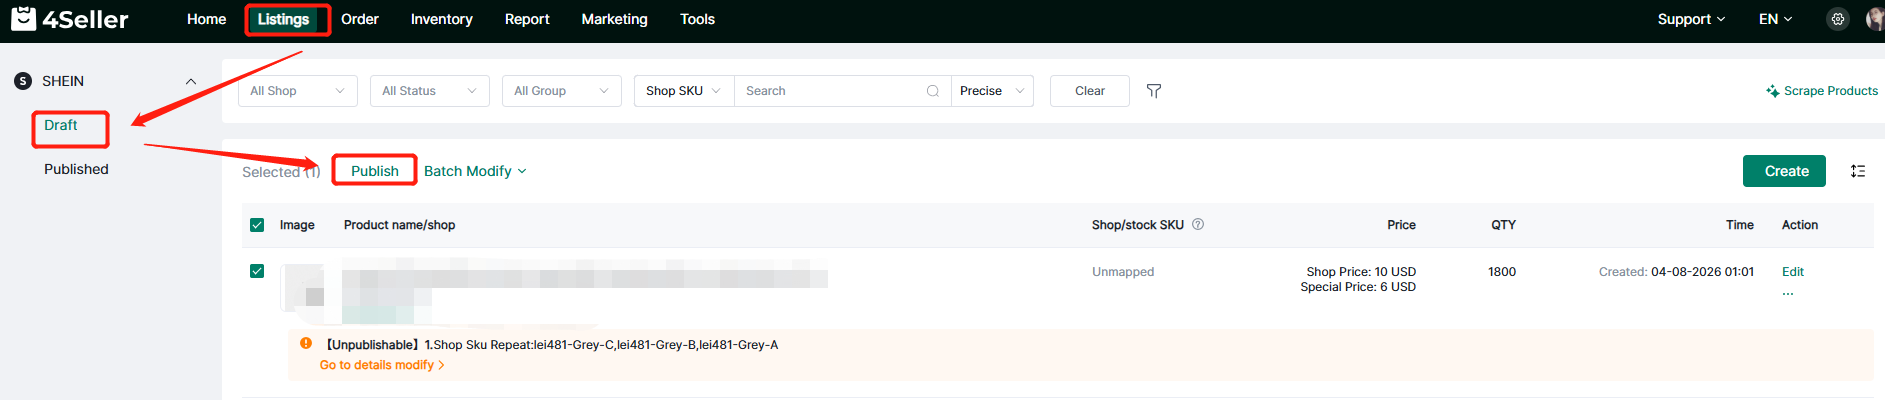Open the settings gear icon
Image resolution: width=1885 pixels, height=400 pixels.
coord(1837,19)
